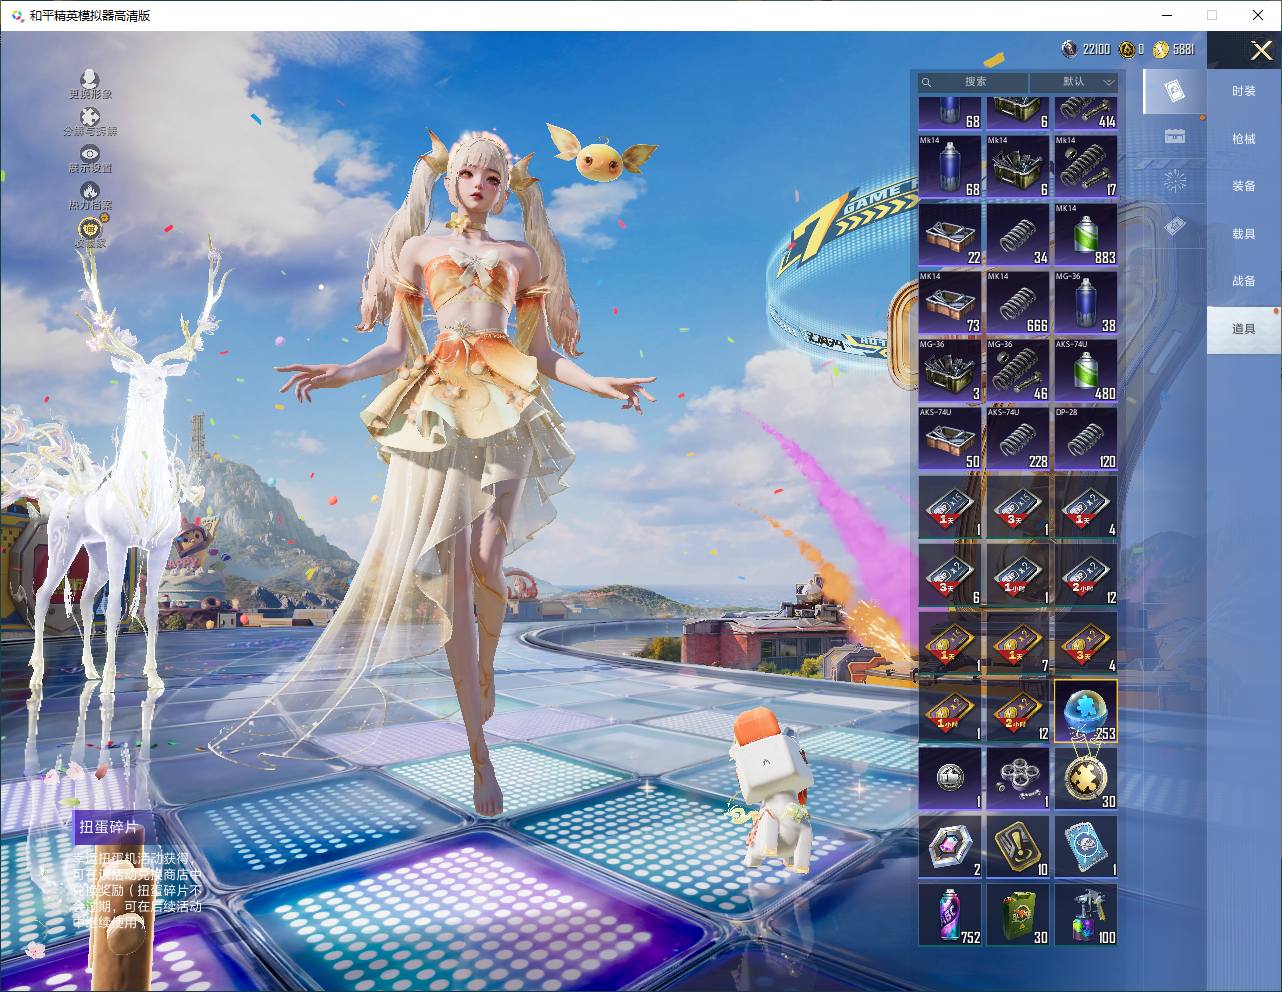
Task: Select the MG-36 parts crate, count 3
Action: (950, 370)
